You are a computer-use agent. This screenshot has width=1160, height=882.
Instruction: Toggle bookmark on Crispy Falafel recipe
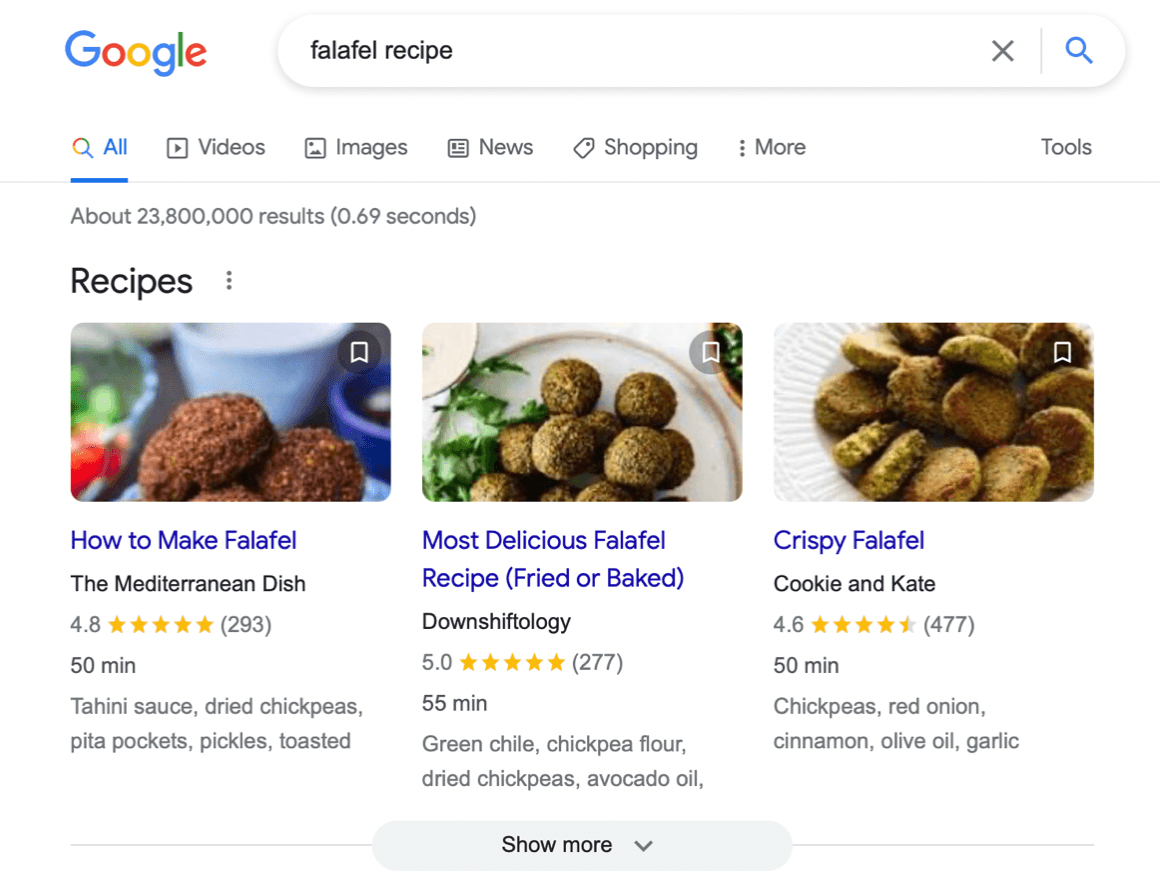1062,352
